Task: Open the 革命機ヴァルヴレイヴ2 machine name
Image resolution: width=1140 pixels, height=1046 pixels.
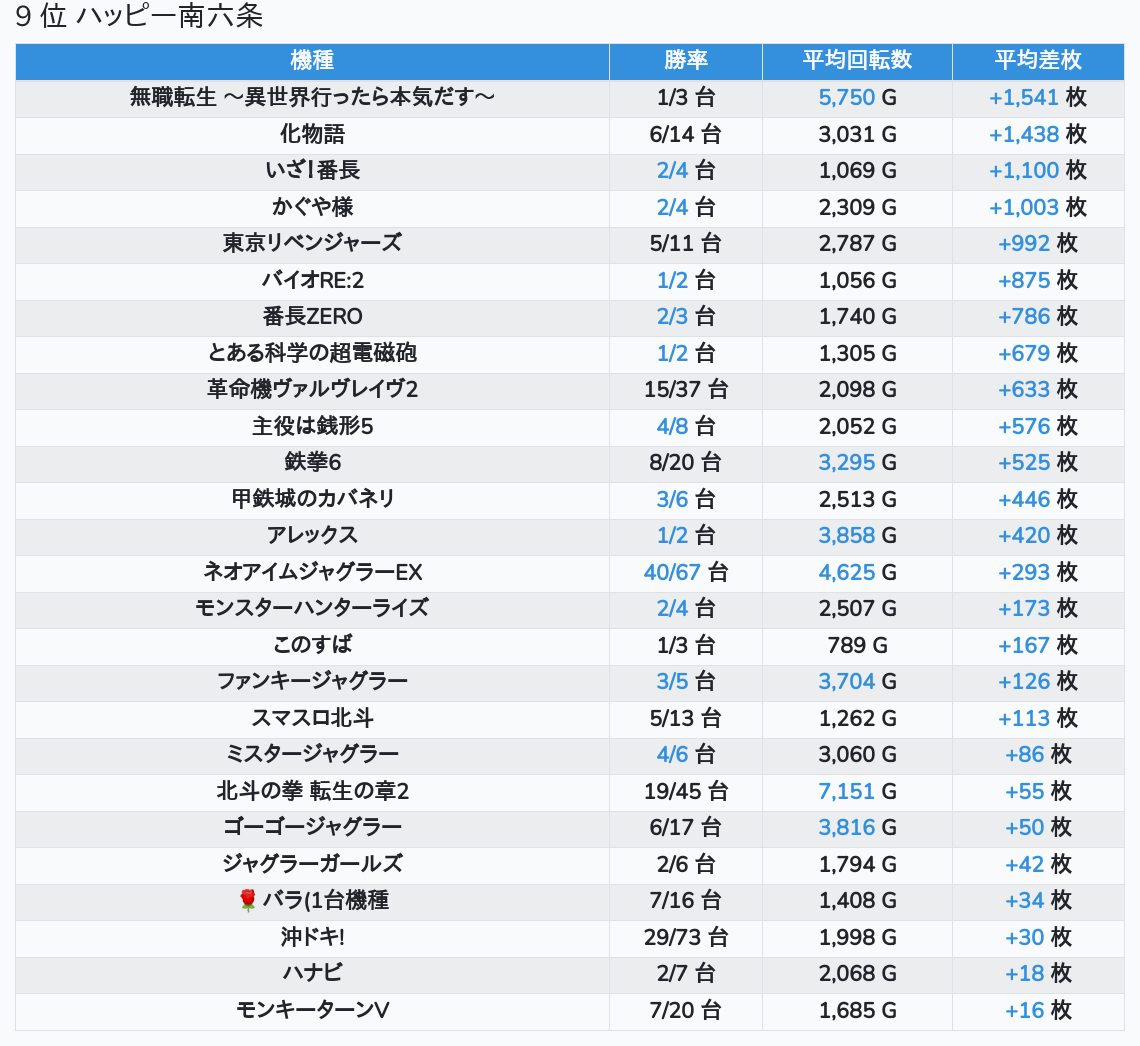Action: [x=312, y=389]
